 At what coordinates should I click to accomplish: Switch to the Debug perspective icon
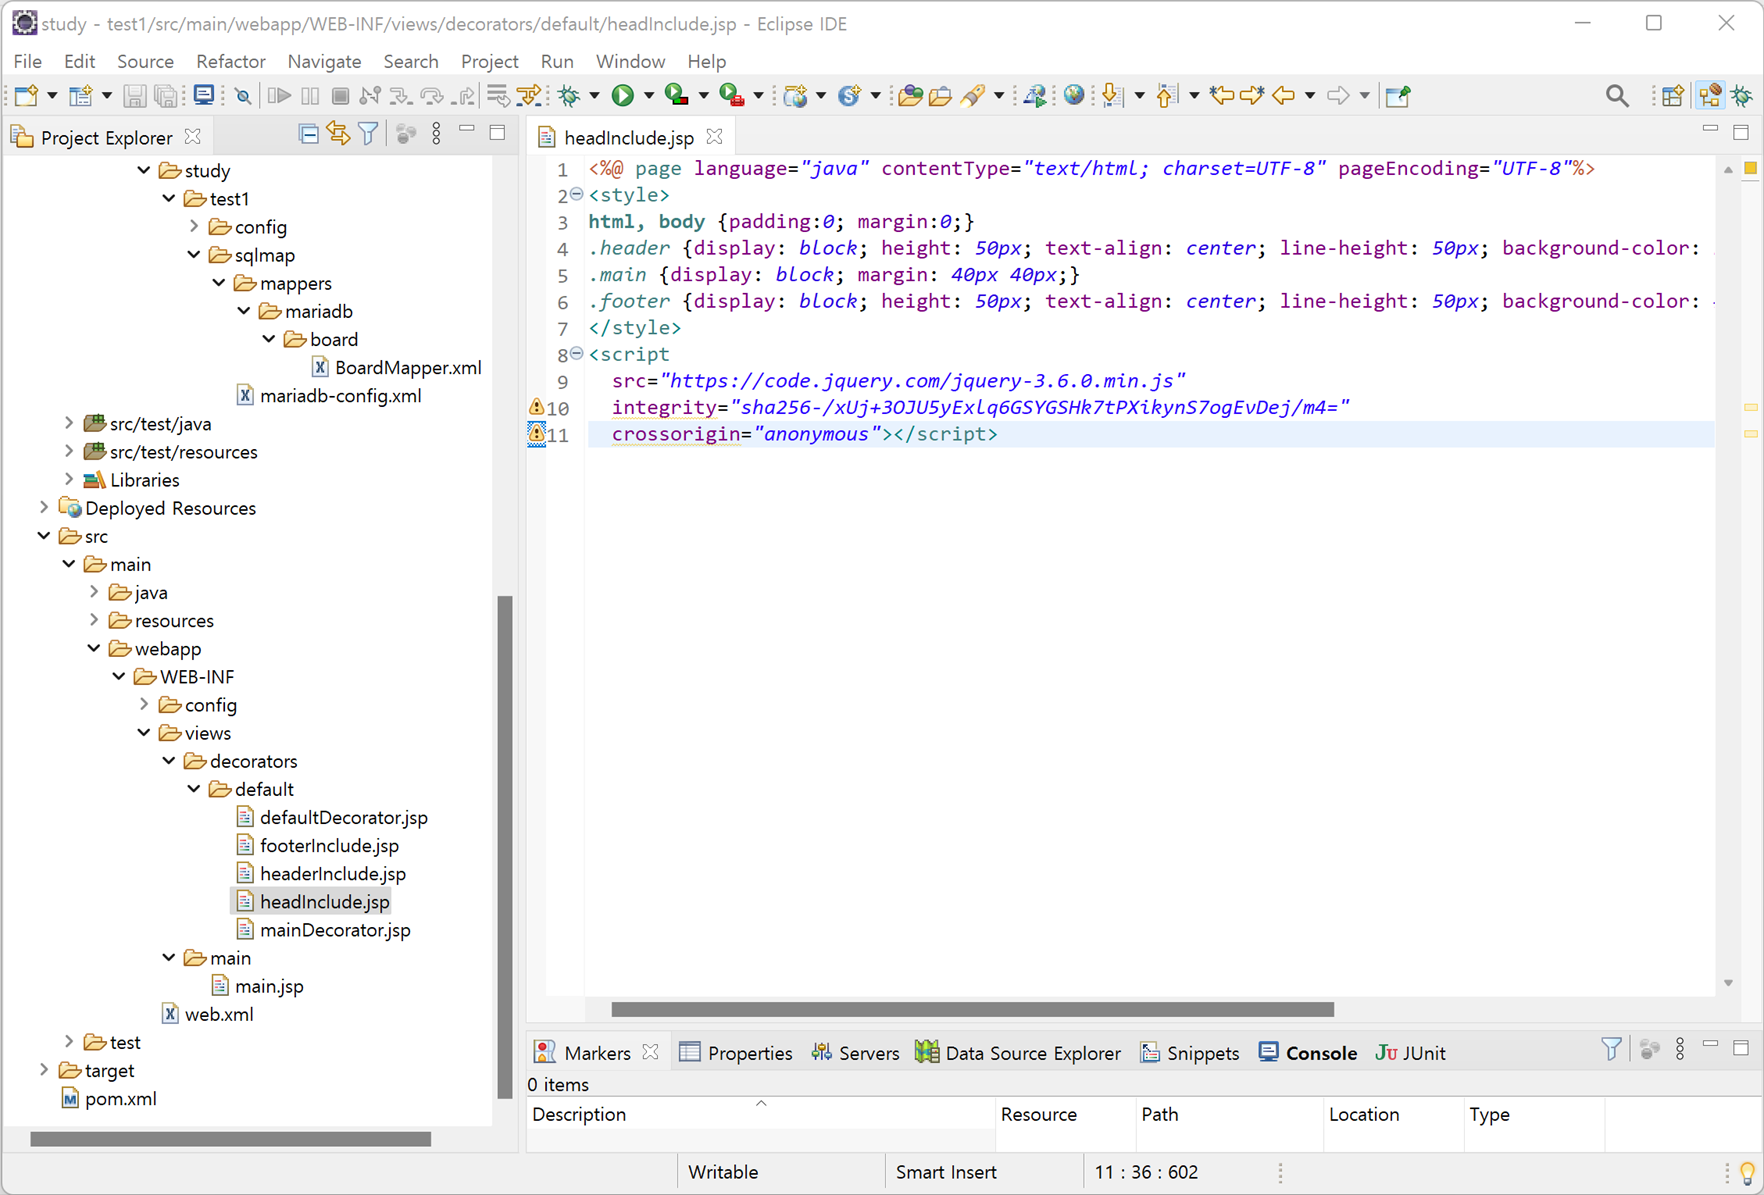(x=1743, y=96)
